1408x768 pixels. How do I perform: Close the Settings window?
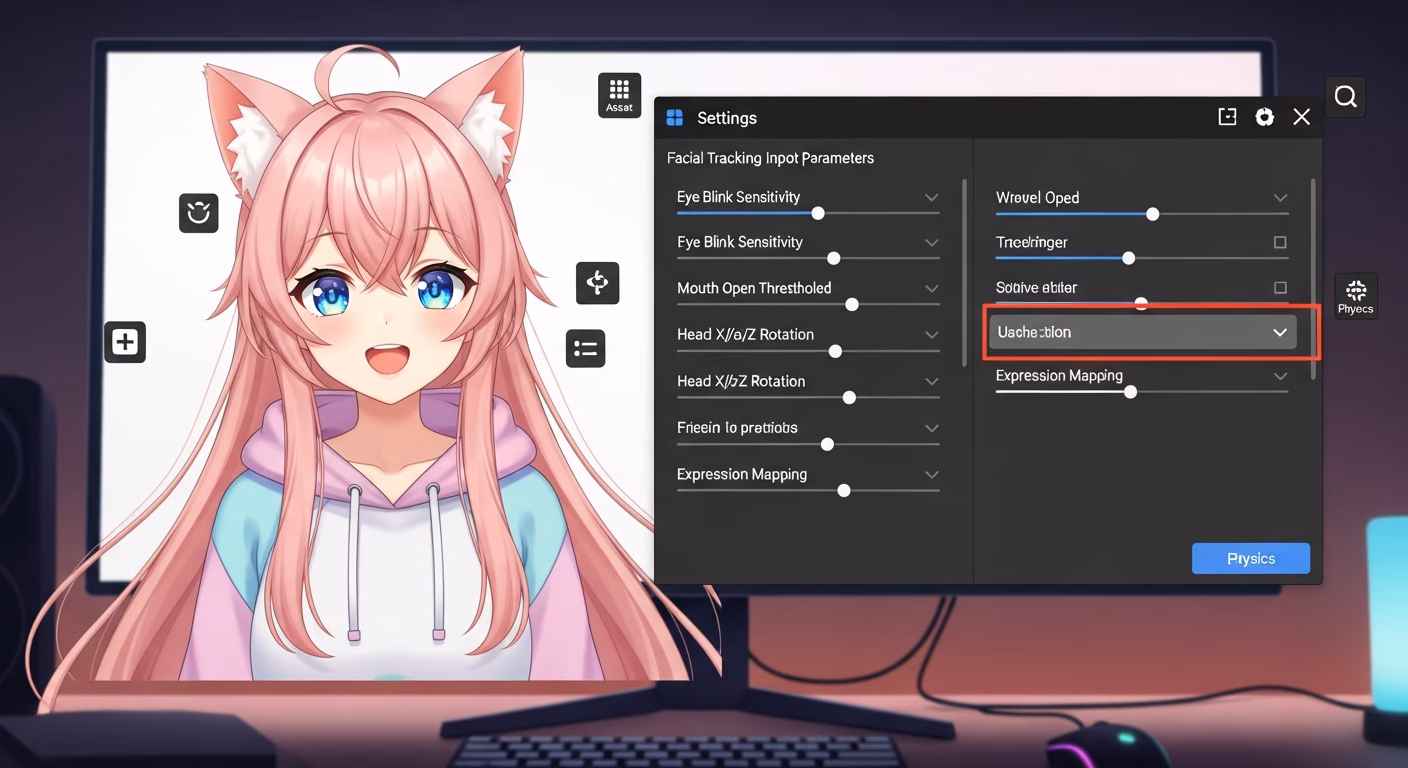pos(1301,117)
